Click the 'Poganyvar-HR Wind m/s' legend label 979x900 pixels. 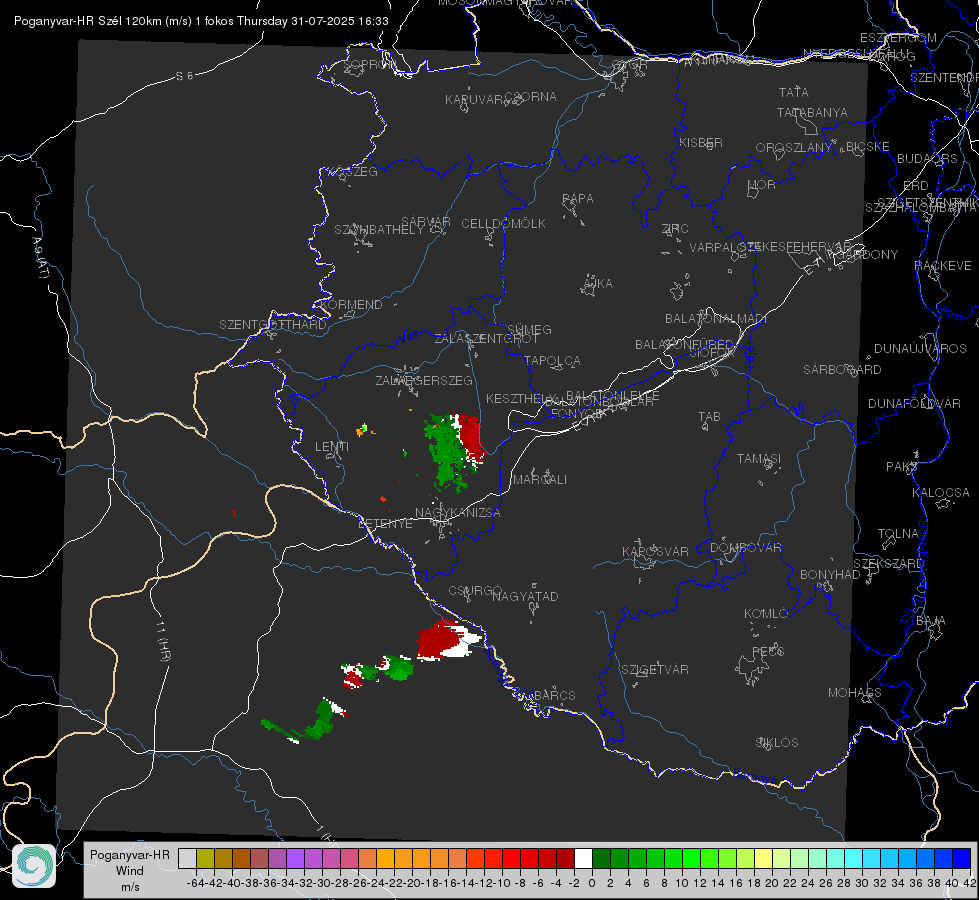coord(129,871)
